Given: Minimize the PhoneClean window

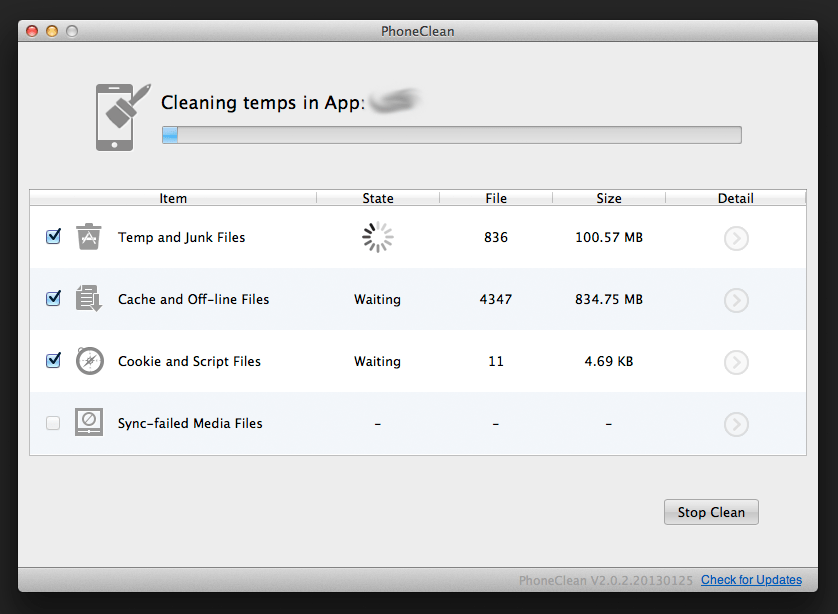Looking at the screenshot, I should [x=52, y=32].
